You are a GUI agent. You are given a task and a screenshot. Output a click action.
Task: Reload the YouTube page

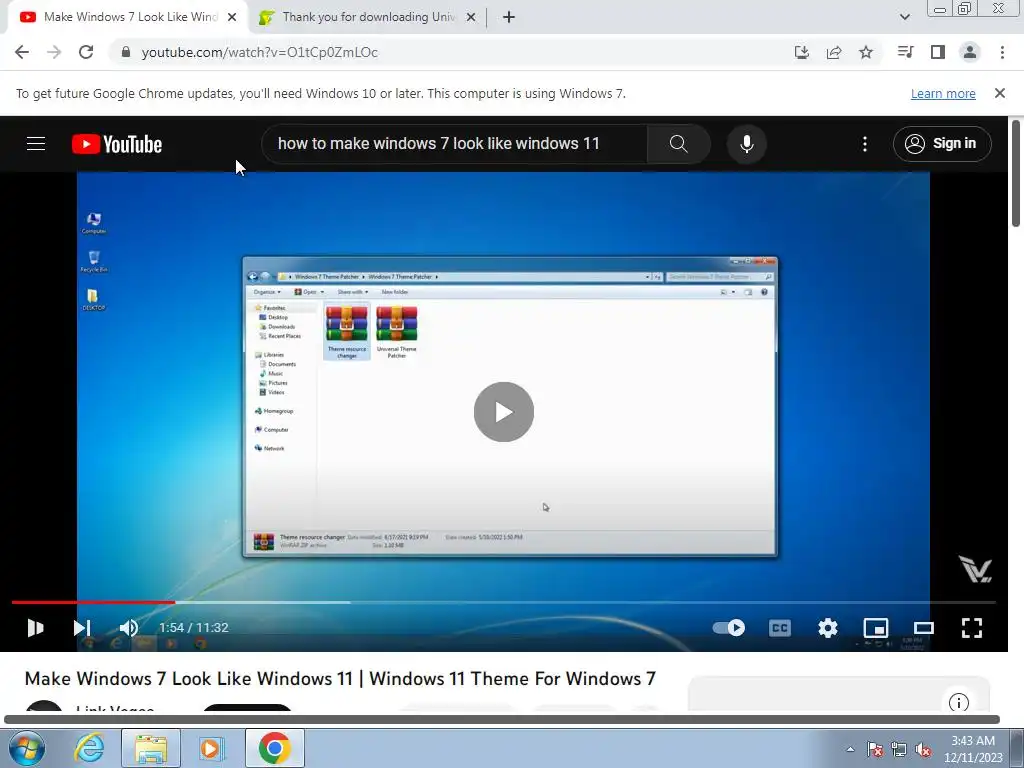click(86, 52)
